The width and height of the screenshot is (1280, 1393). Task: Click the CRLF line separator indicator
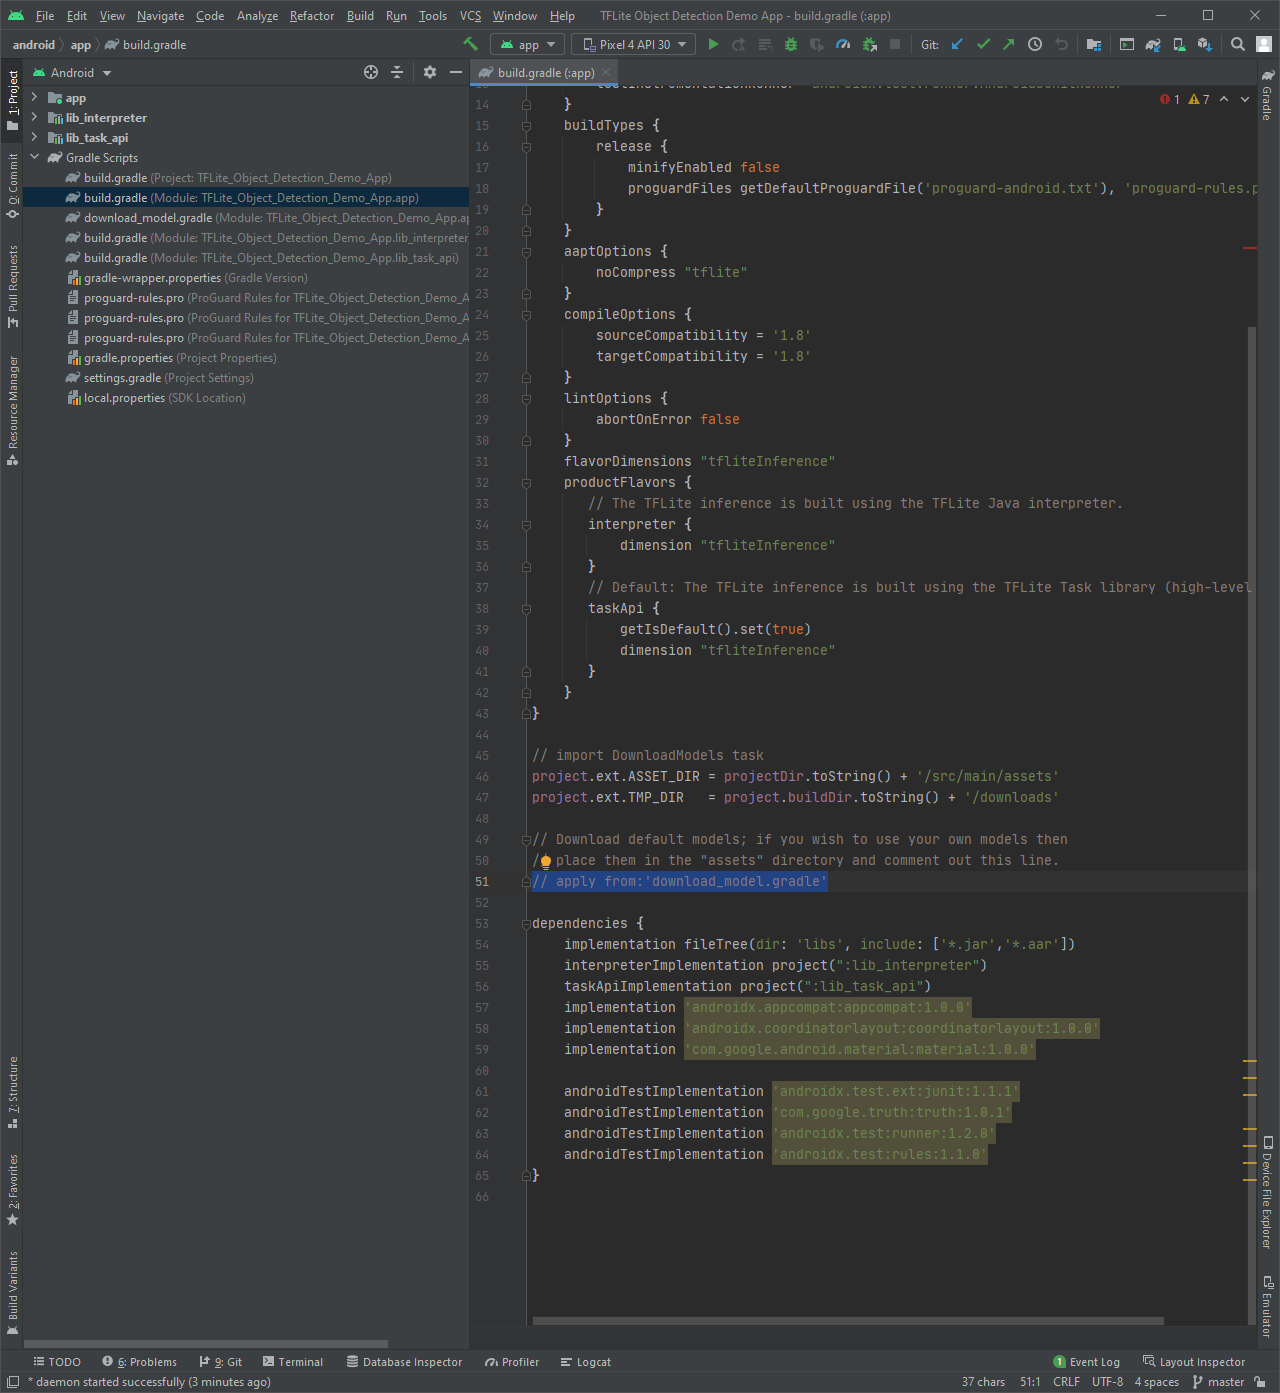(x=1066, y=1382)
